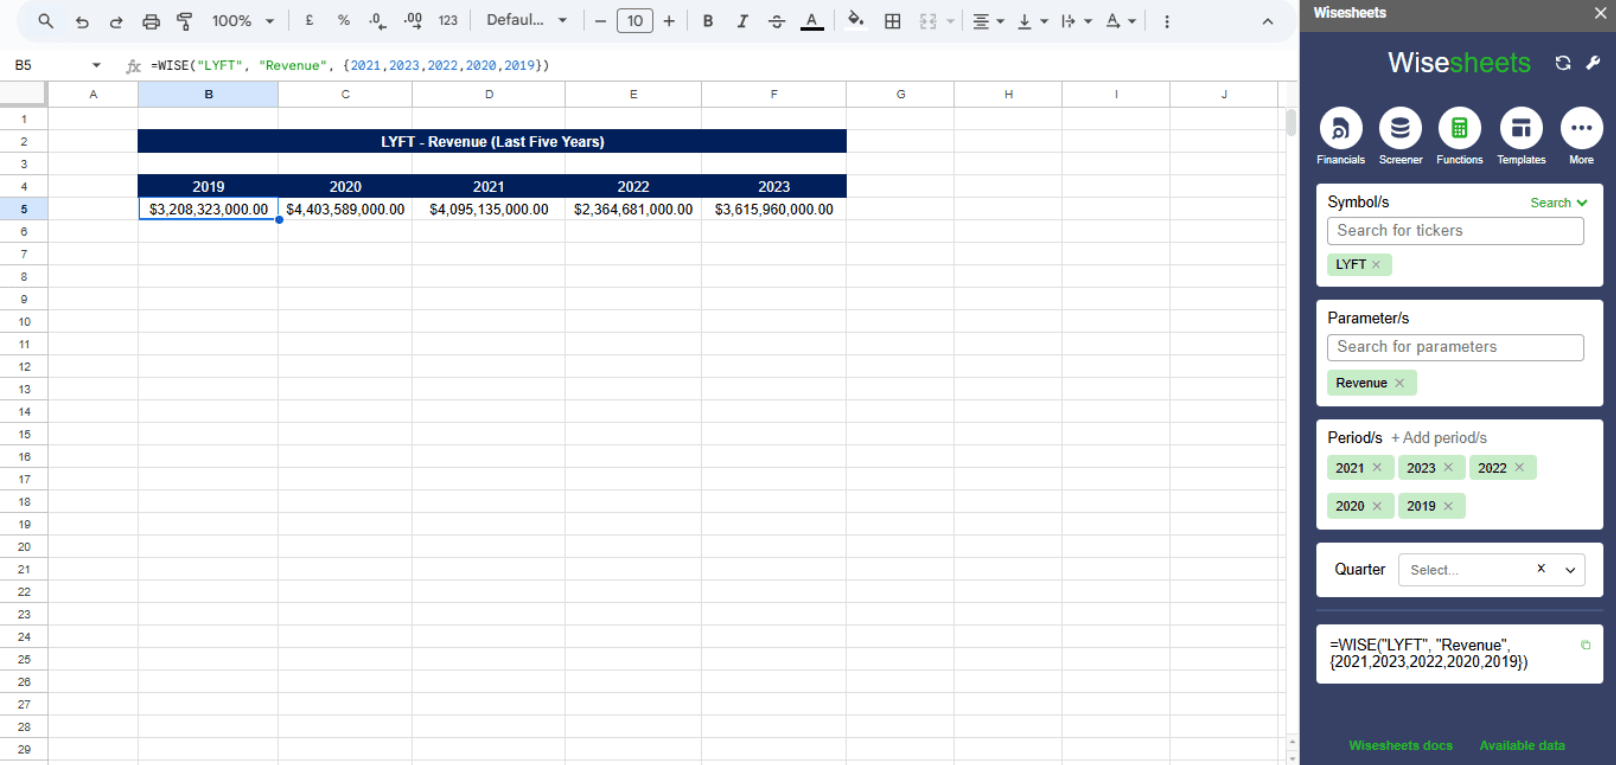Screen dimensions: 1616x765
Task: Click the select-all corner box
Action: (23, 93)
